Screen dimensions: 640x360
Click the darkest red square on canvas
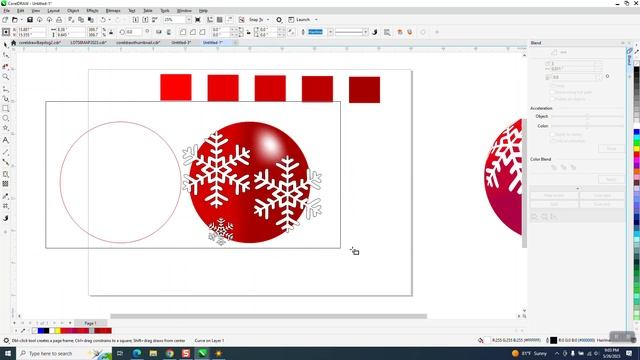pos(364,90)
